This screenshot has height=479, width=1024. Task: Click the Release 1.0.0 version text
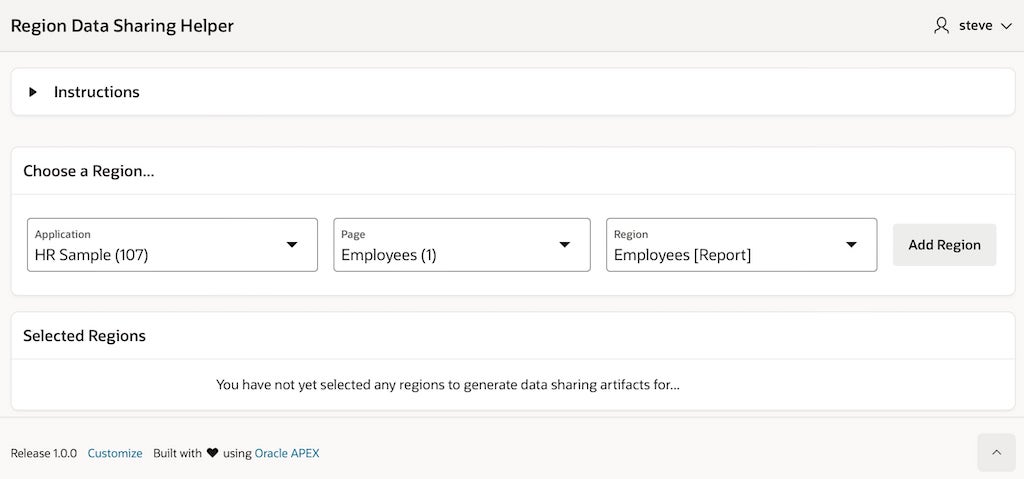(x=44, y=453)
